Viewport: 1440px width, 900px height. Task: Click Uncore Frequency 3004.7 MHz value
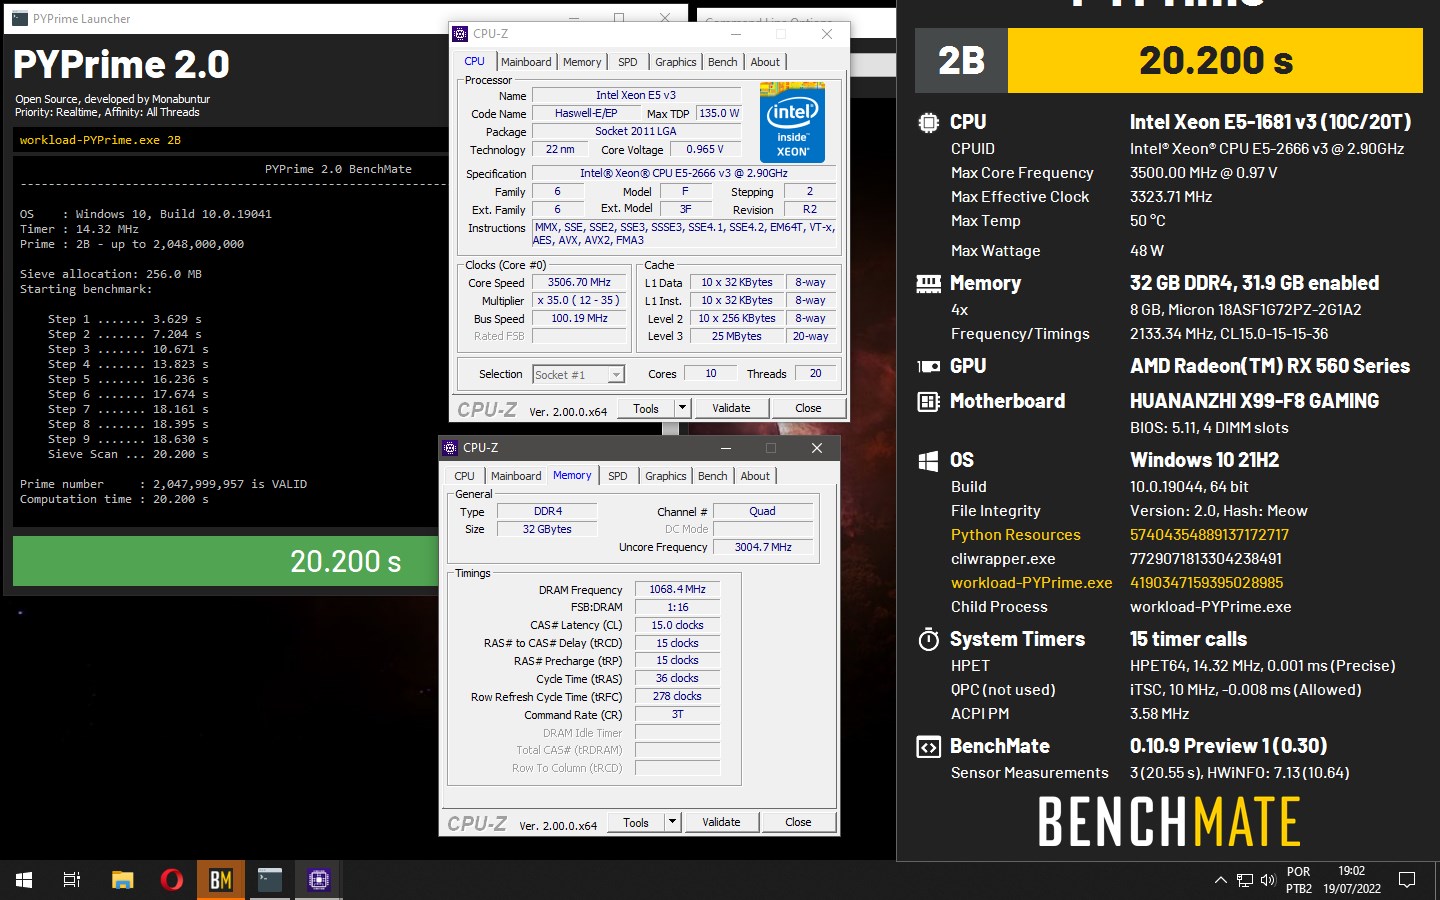tap(763, 548)
